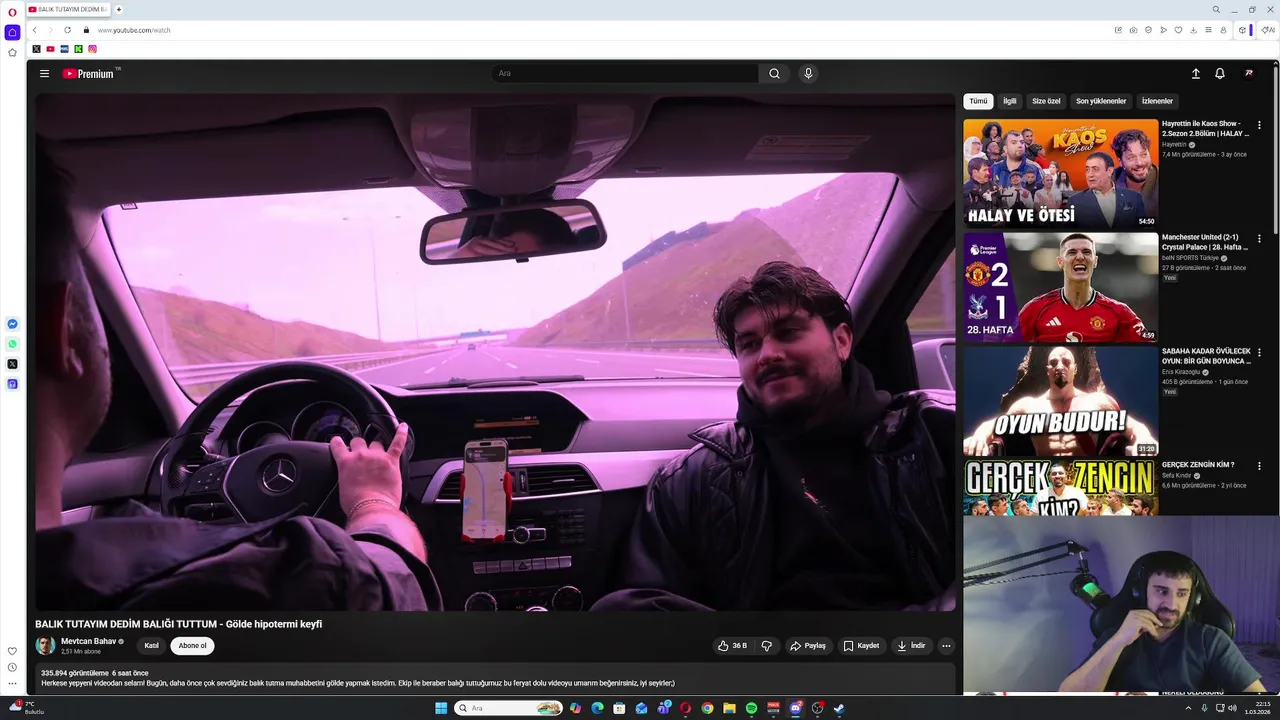Expand the video description box

[495, 679]
